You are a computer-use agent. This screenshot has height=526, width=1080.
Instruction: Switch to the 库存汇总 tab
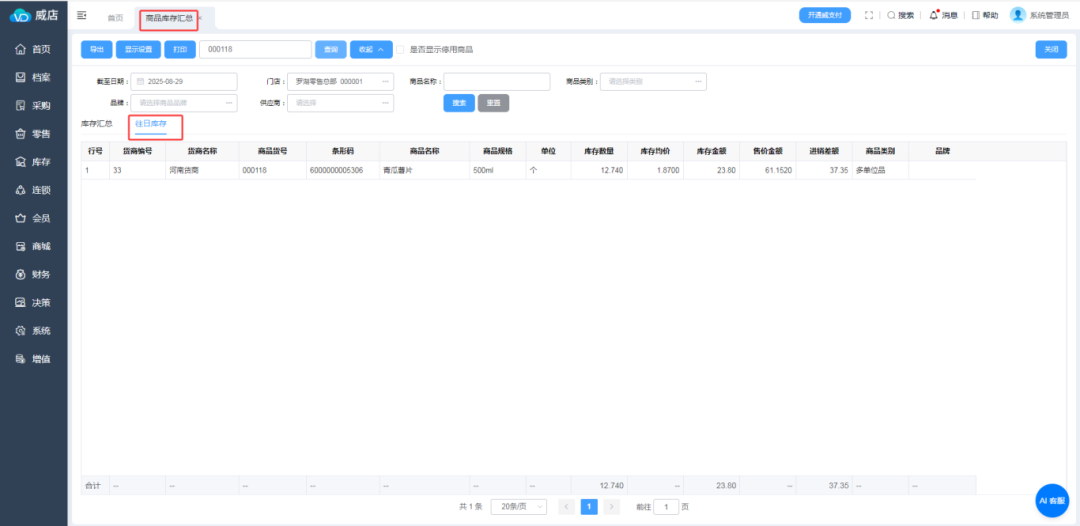point(97,124)
